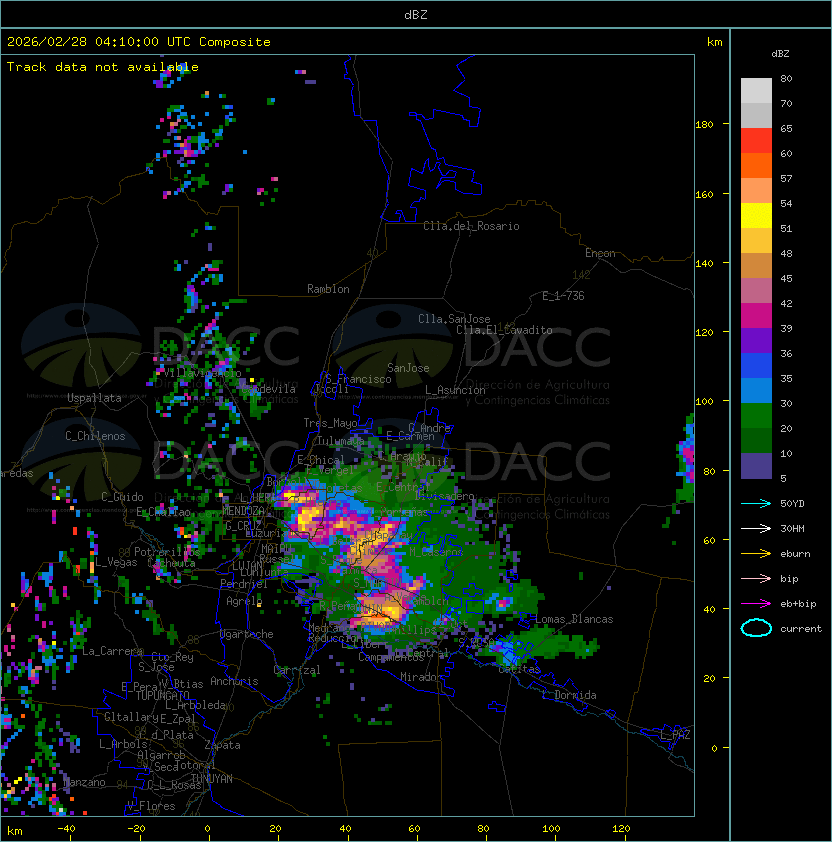Screen dimensions: 832x842
Task: Click the white 30HM arrow in legend
Action: coord(756,528)
